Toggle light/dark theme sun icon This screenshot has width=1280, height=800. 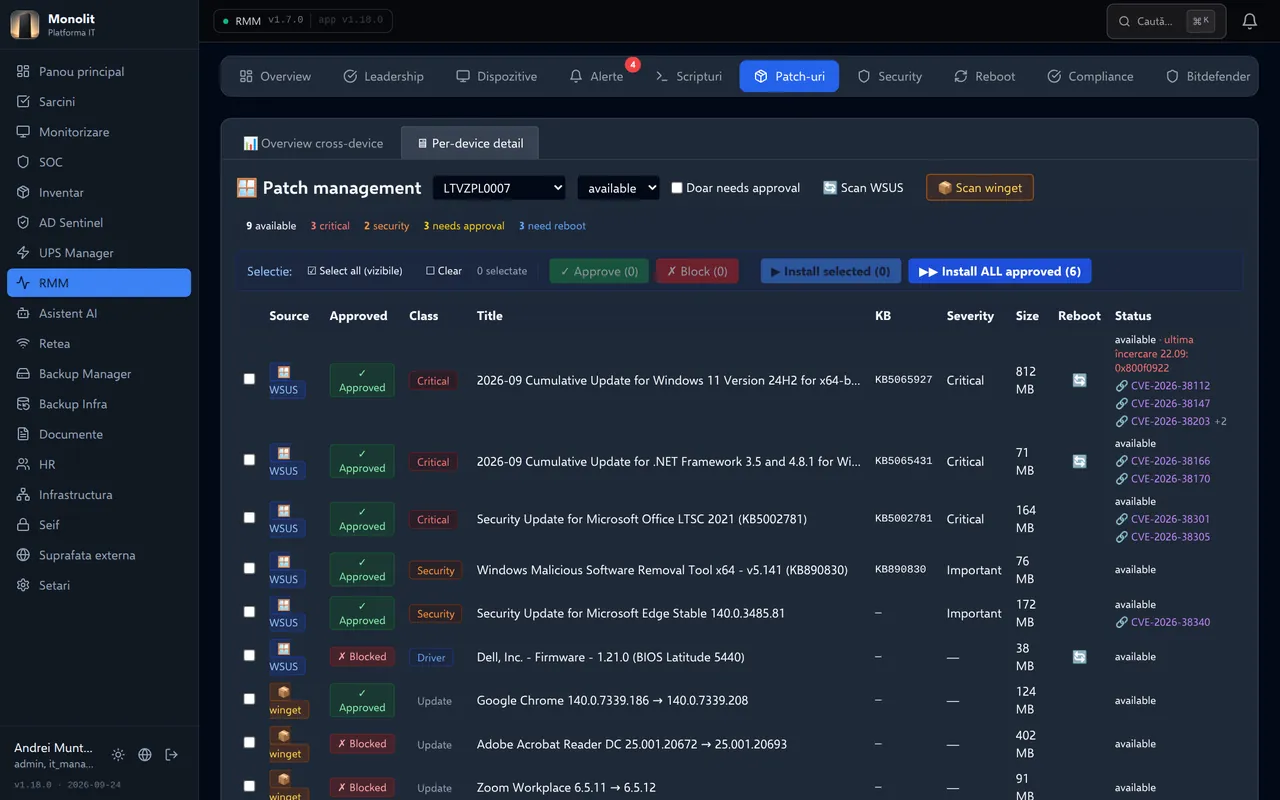click(118, 755)
